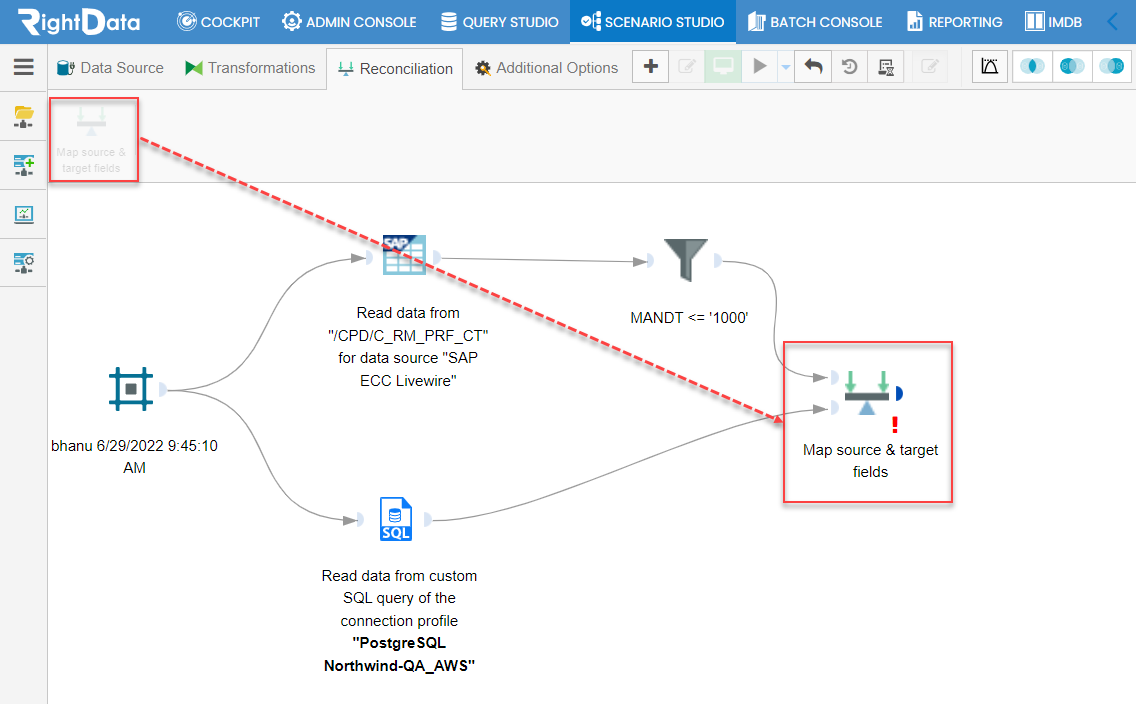1136x704 pixels.
Task: Open the Admin Console menu
Action: pyautogui.click(x=349, y=22)
